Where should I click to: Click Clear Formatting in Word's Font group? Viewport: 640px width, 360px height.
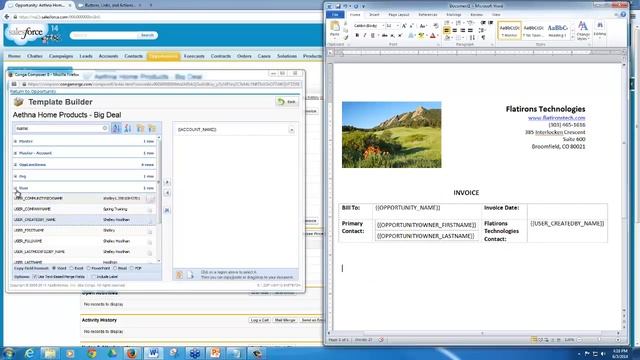[x=436, y=26]
